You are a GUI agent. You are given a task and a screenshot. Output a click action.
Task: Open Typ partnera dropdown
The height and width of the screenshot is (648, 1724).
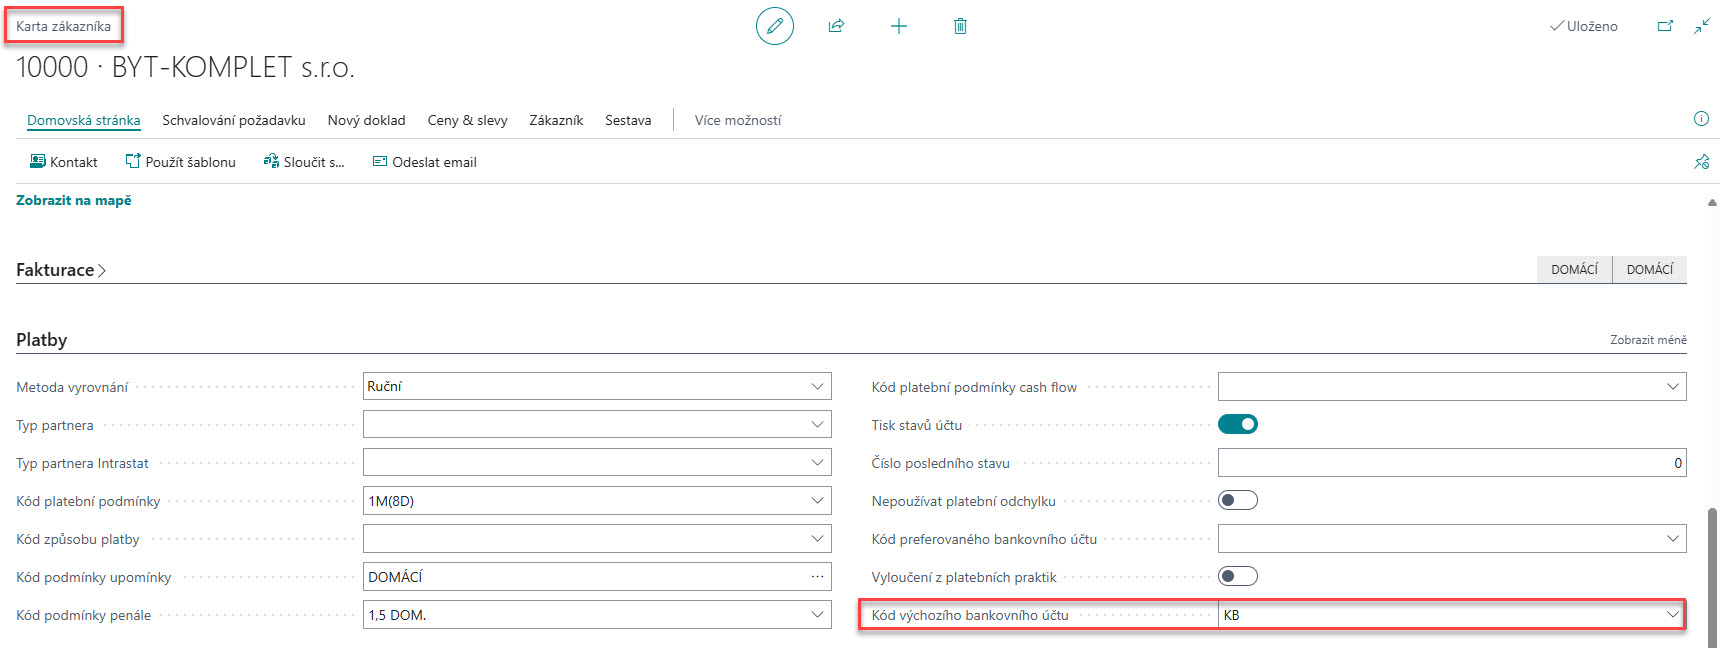click(817, 424)
